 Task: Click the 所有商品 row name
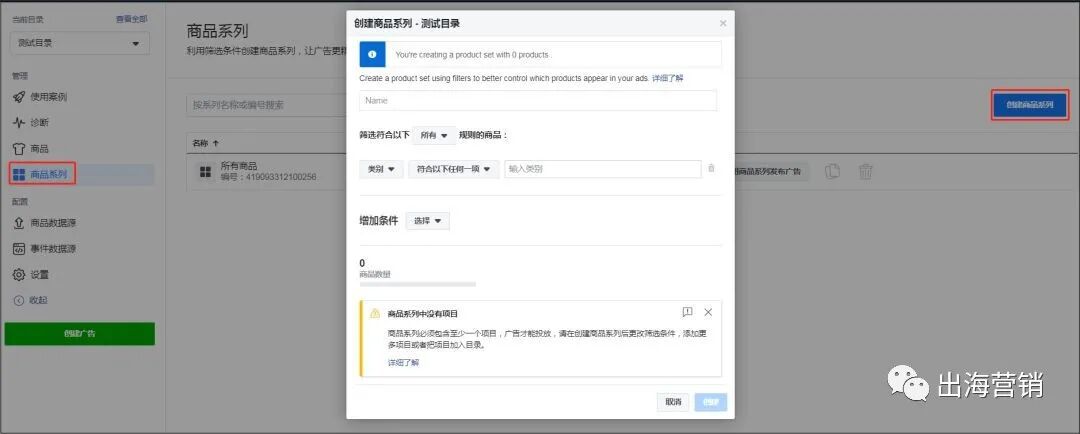(238, 166)
